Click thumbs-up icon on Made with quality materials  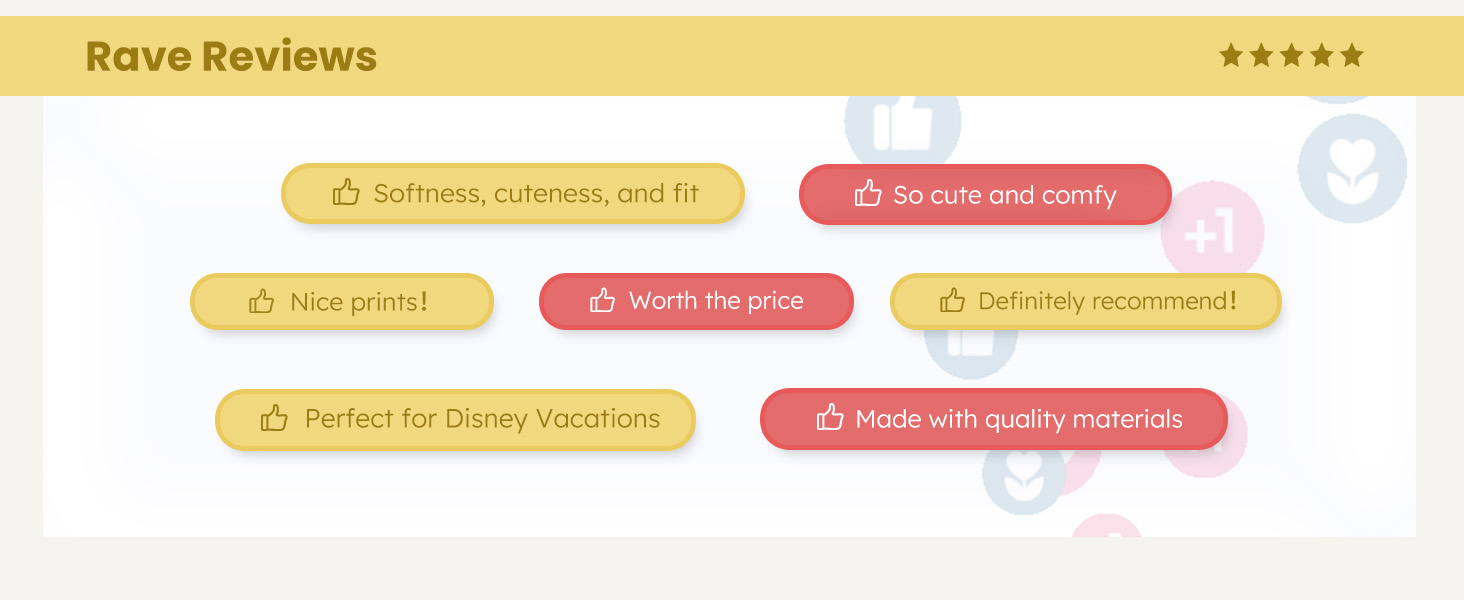click(830, 418)
